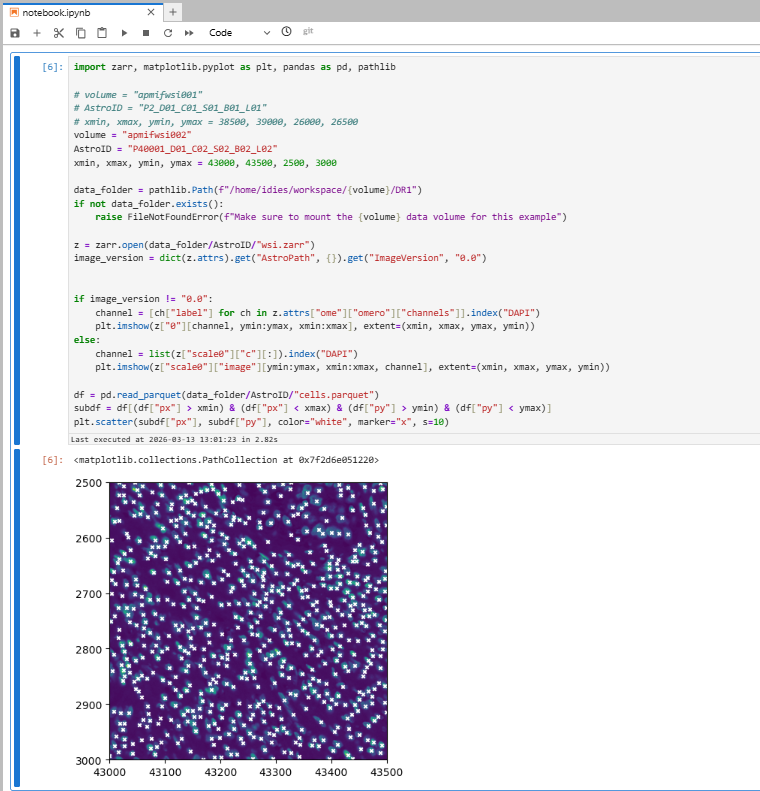The height and width of the screenshot is (791, 760).
Task: Open the Code cell type dropdown
Action: (239, 33)
